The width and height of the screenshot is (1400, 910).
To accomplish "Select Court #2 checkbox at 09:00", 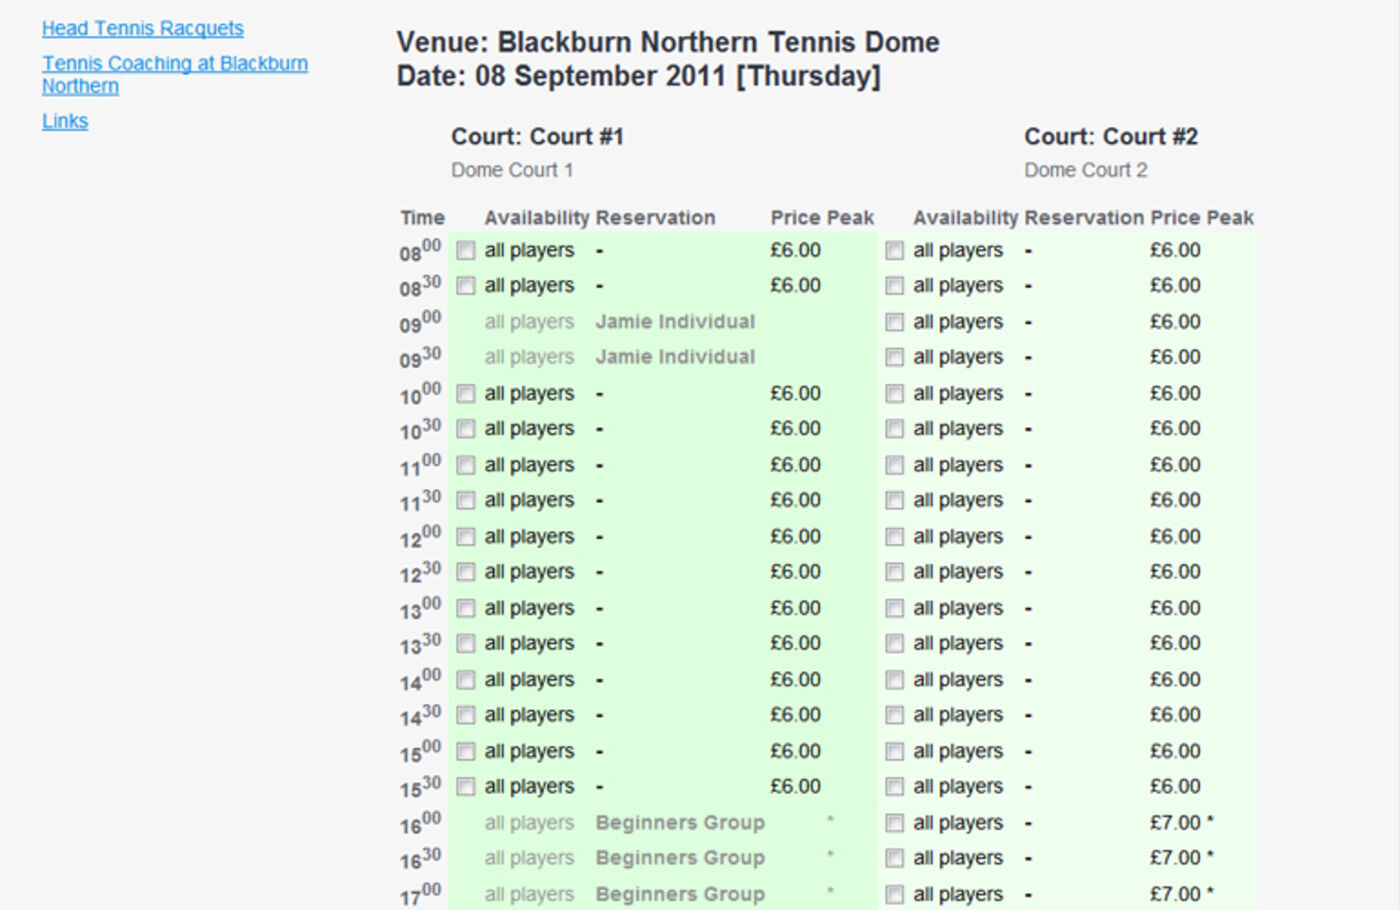I will (894, 322).
